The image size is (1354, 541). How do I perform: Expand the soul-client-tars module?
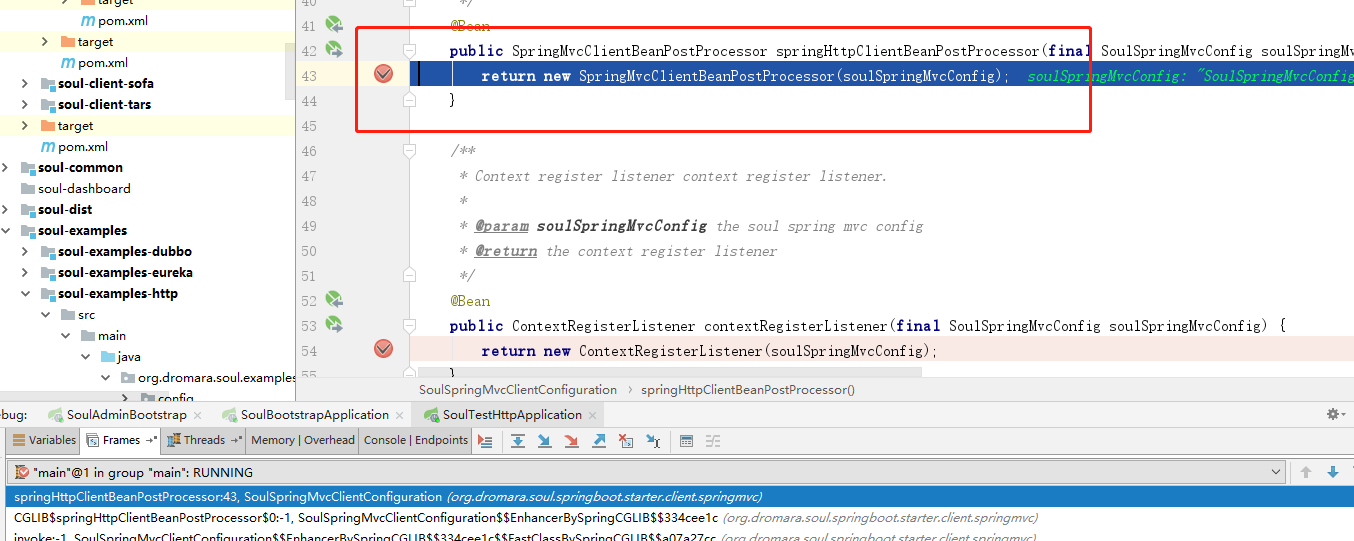tap(25, 105)
